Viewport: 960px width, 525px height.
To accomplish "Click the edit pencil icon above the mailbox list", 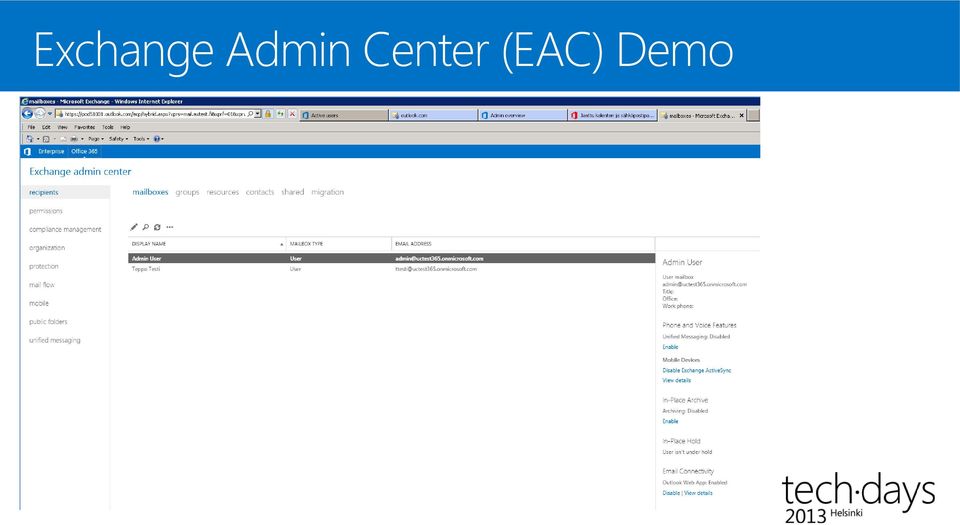I will tap(134, 227).
